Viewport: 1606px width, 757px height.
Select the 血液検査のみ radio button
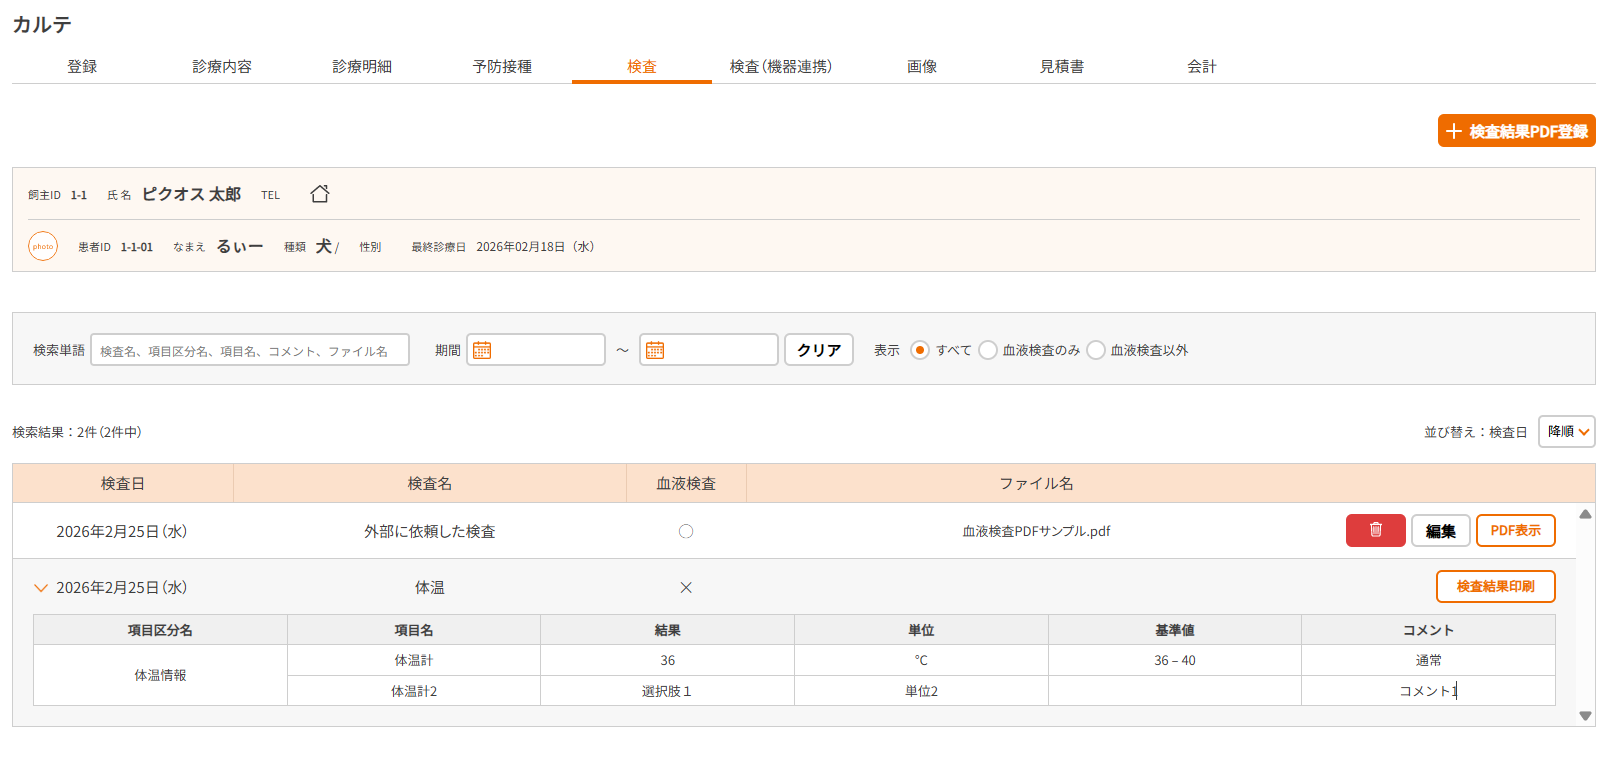(988, 350)
